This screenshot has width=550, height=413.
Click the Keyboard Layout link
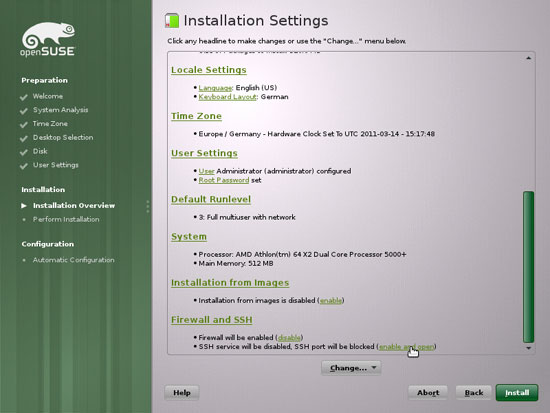point(227,97)
